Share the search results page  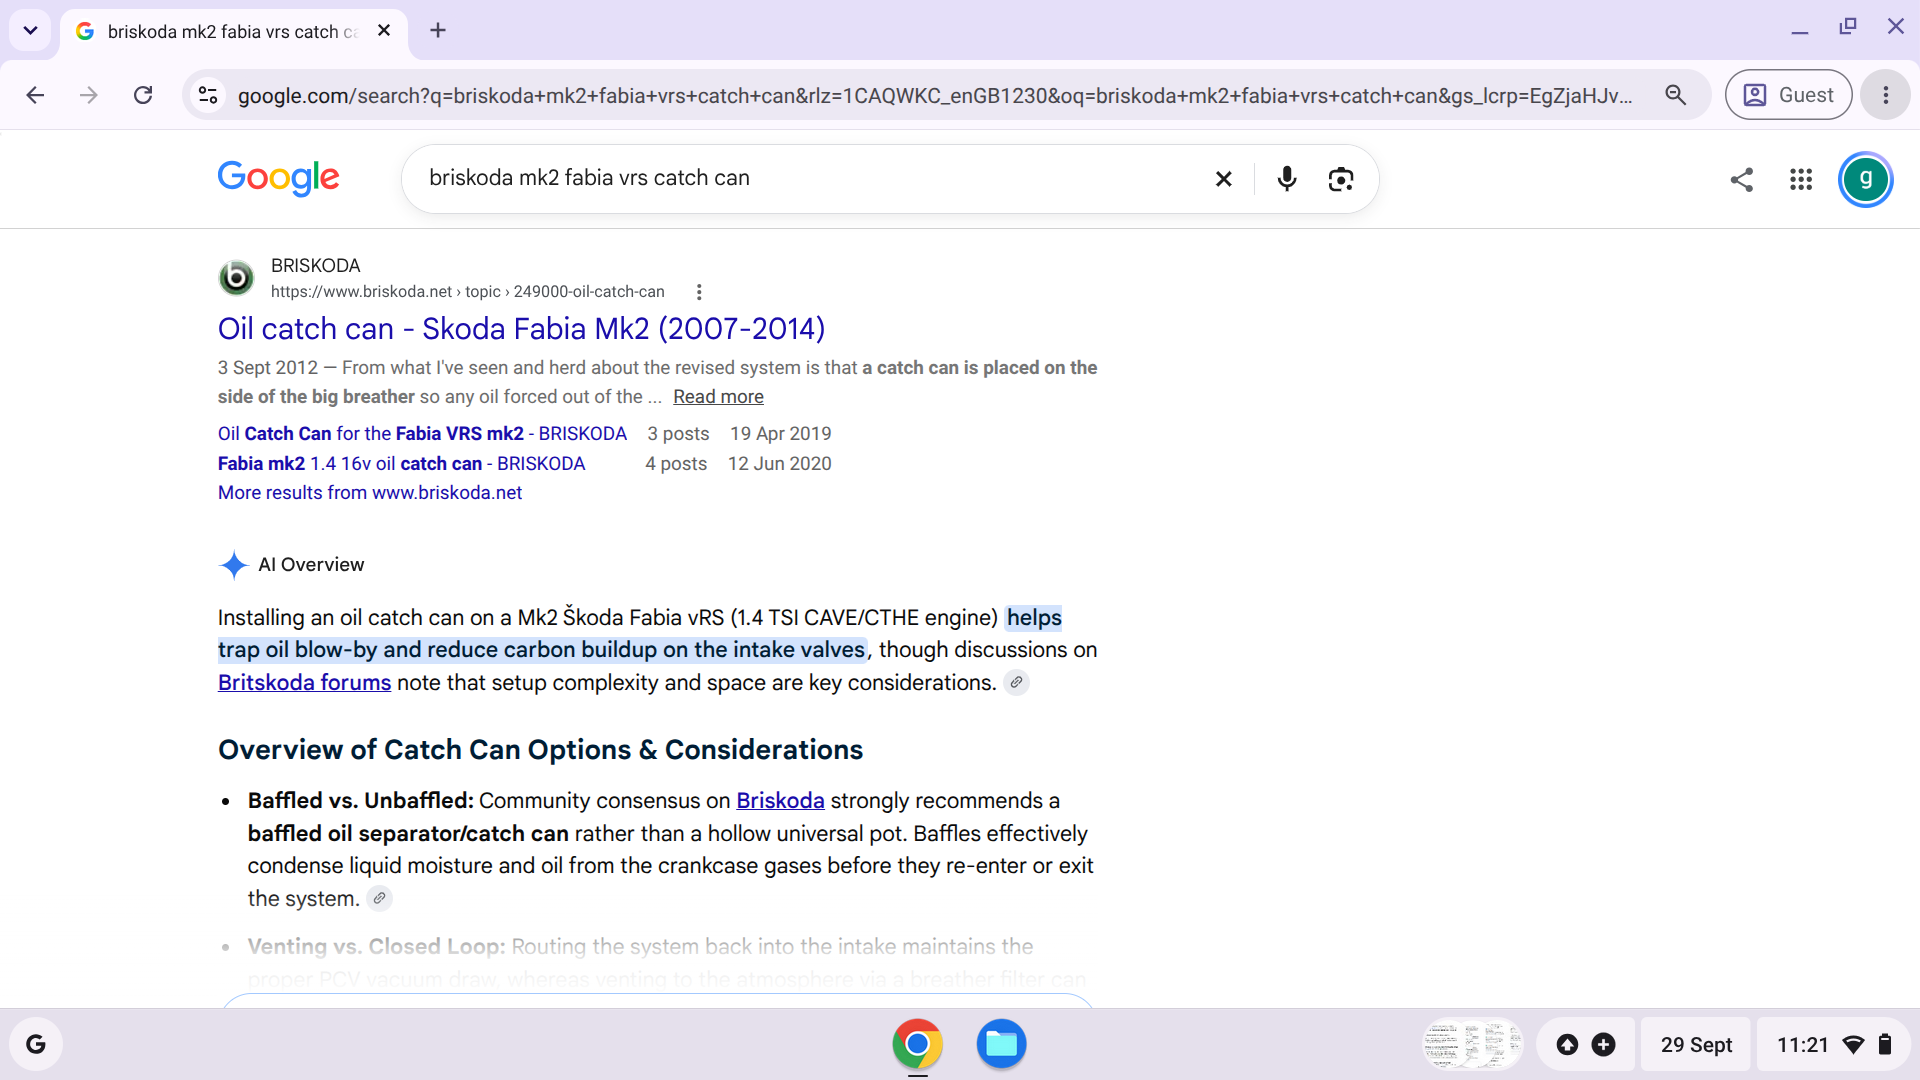1742,179
